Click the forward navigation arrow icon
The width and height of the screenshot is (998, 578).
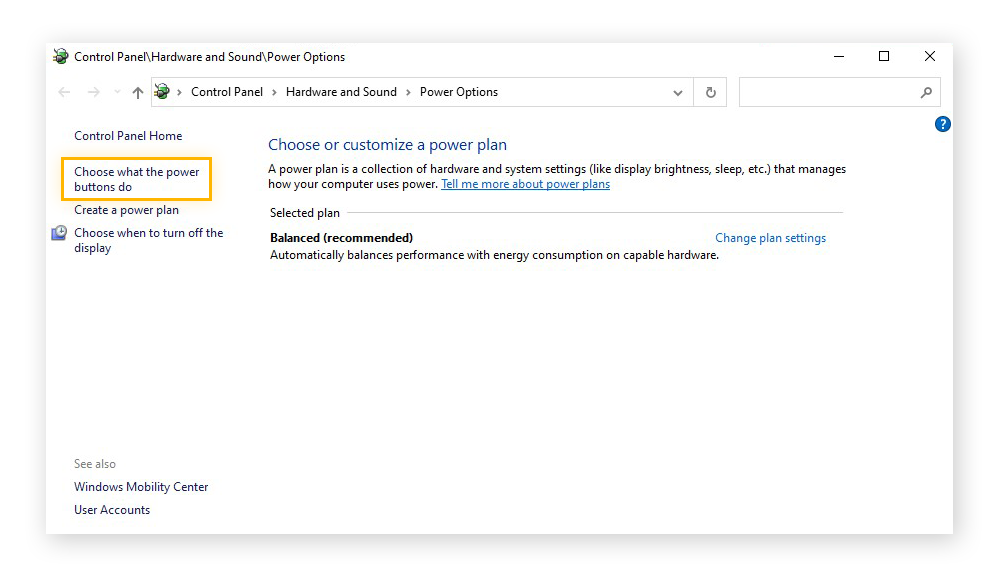point(92,92)
